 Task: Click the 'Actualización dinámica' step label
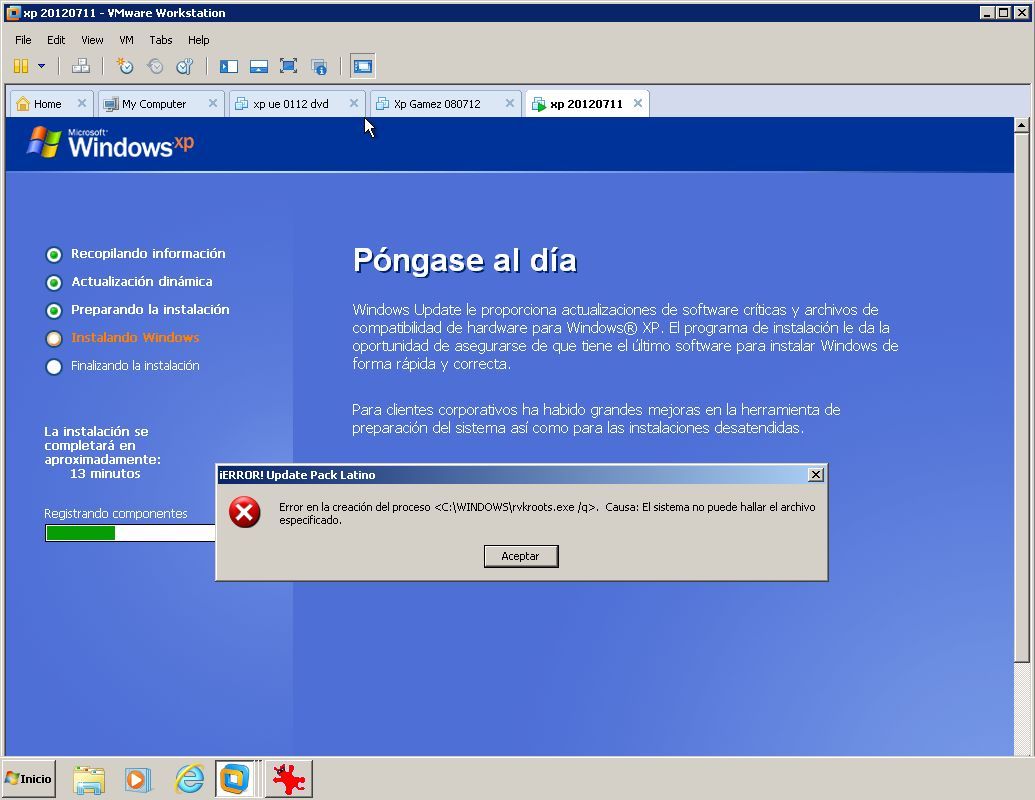point(142,281)
